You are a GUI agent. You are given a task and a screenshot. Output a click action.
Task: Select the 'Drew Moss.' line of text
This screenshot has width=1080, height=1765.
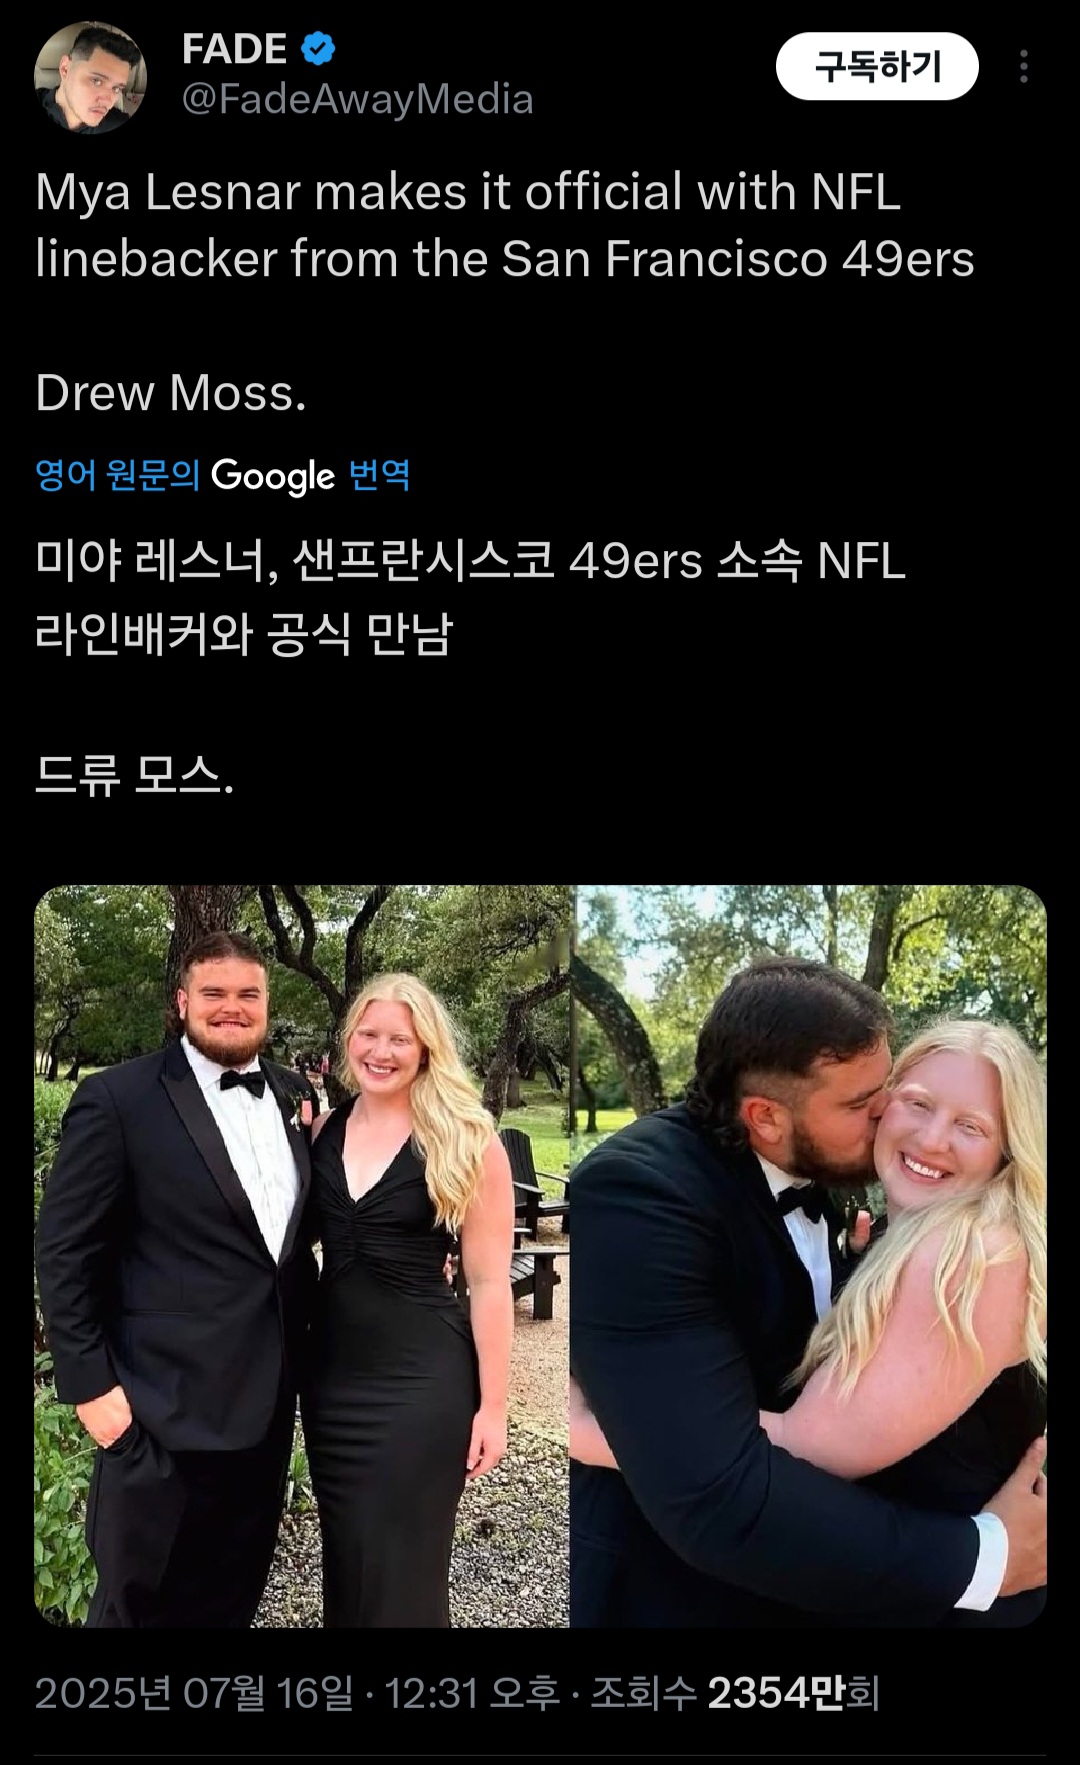pos(171,392)
